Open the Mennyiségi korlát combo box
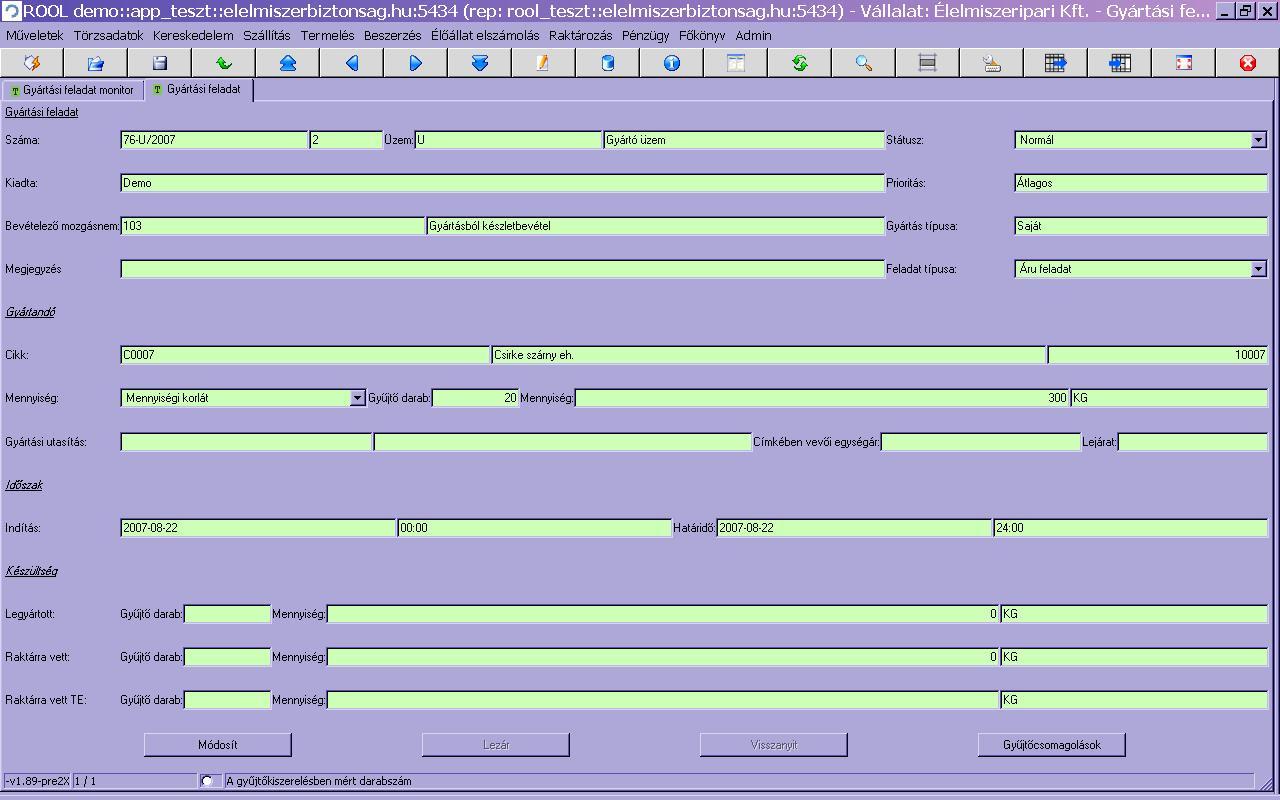The width and height of the screenshot is (1280, 800). (x=357, y=398)
